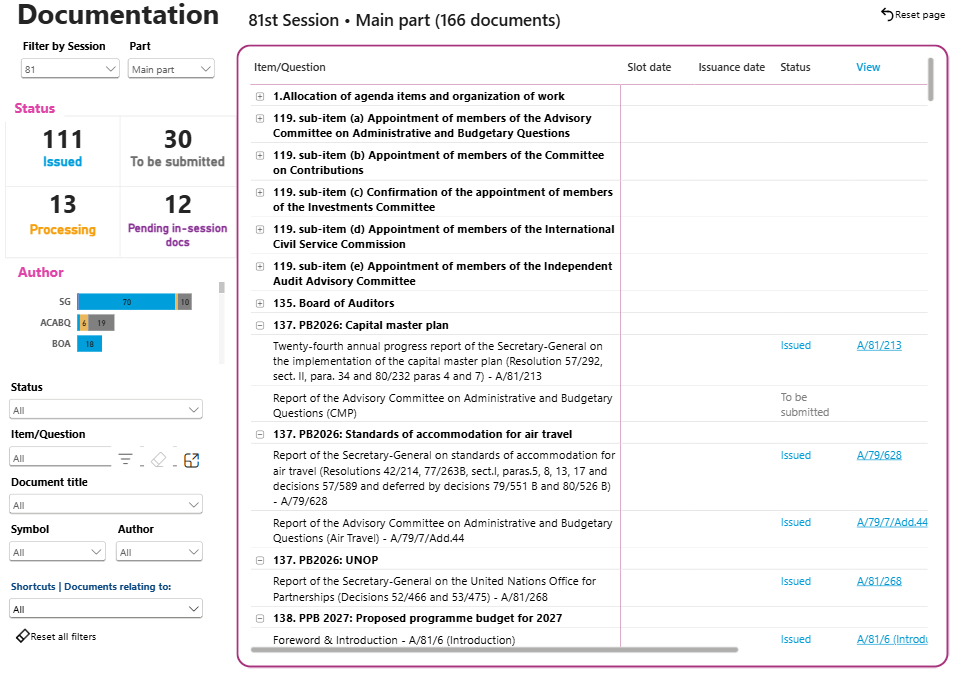954x673 pixels.
Task: Click the ACABQ author label in chart
Action: point(55,323)
